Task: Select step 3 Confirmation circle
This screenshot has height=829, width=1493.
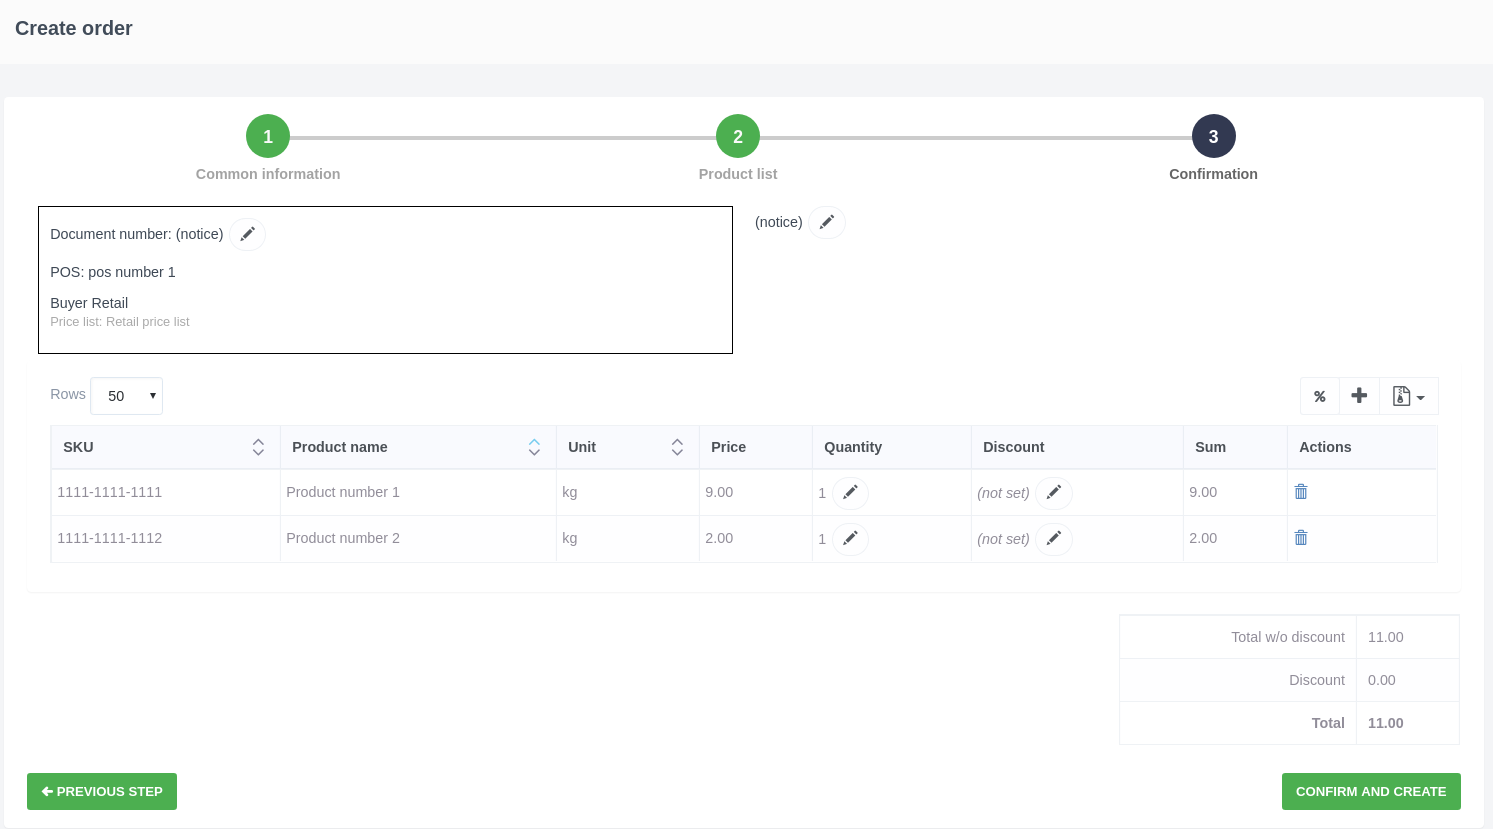Action: pos(1213,137)
